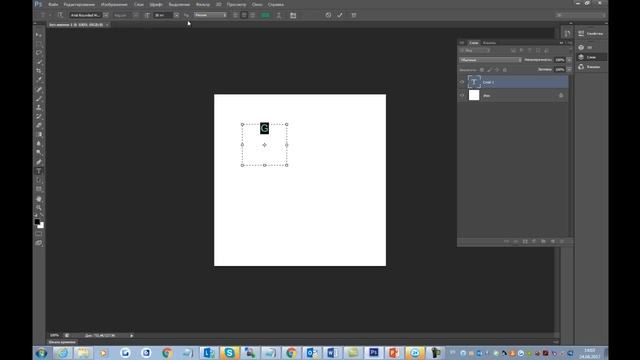Toggle the Lock image pixels option
This screenshot has width=640, height=360.
[489, 70]
